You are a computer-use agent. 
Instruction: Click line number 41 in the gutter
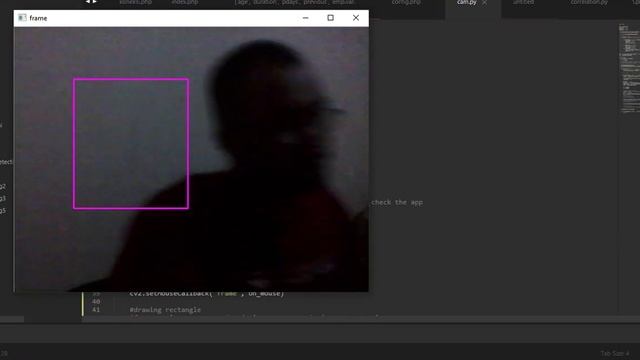click(96, 310)
